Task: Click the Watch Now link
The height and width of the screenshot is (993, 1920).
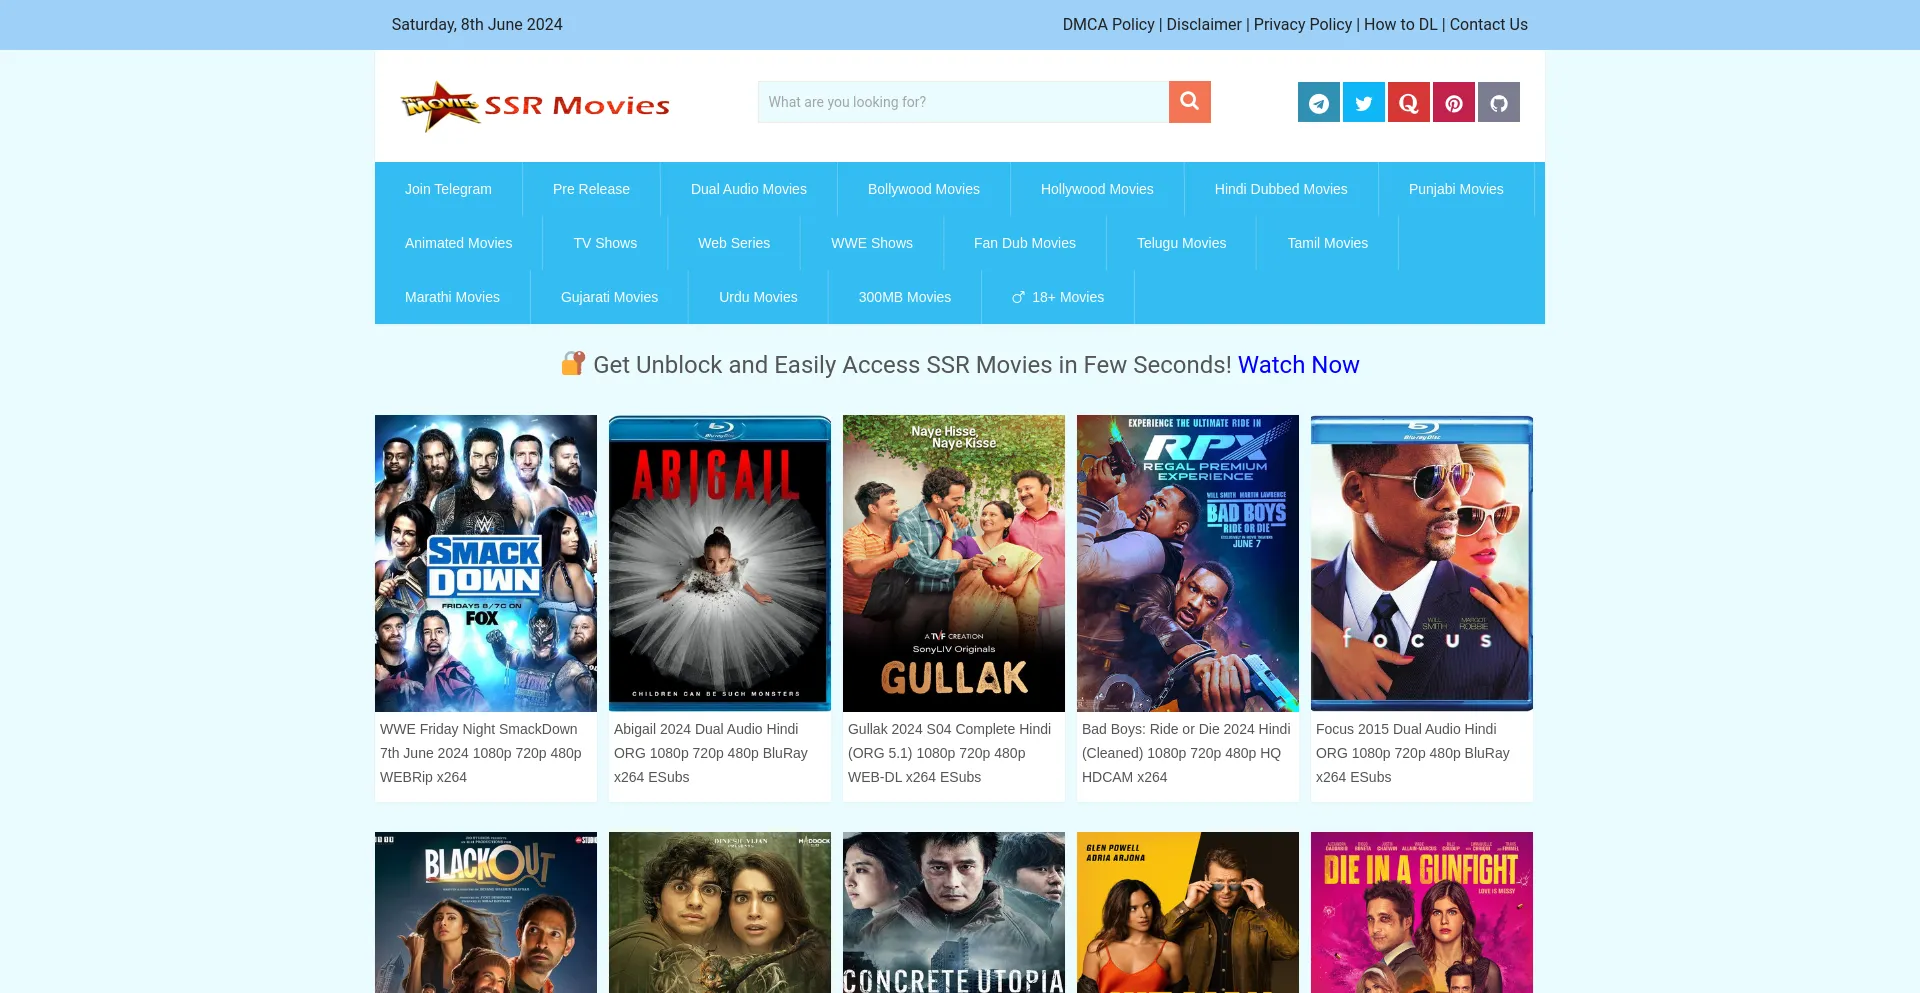Action: 1298,365
